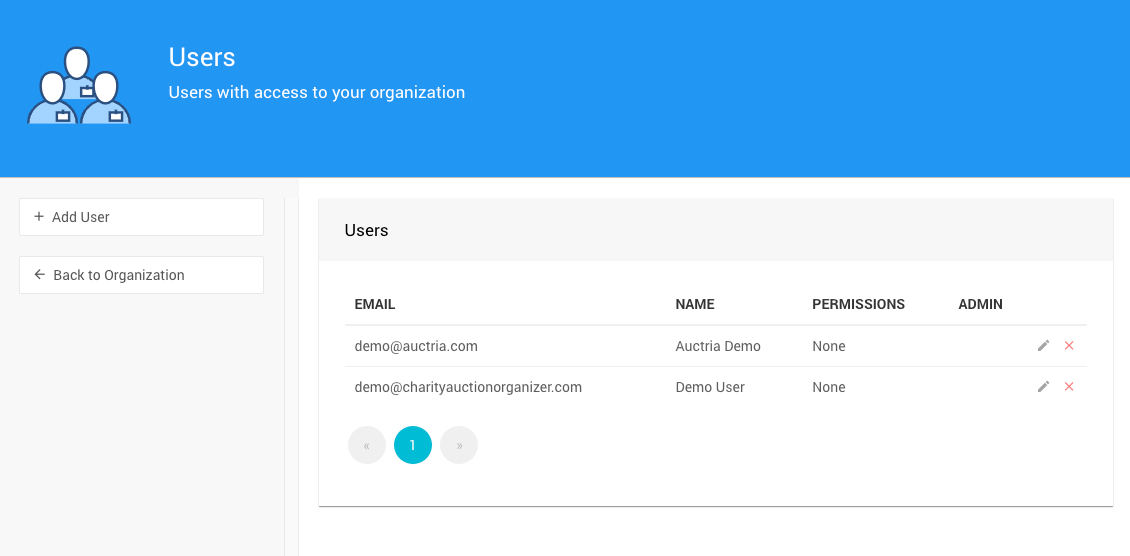This screenshot has height=556, width=1130.
Task: Open the edit pencil for Demo User
Action: coord(1043,387)
